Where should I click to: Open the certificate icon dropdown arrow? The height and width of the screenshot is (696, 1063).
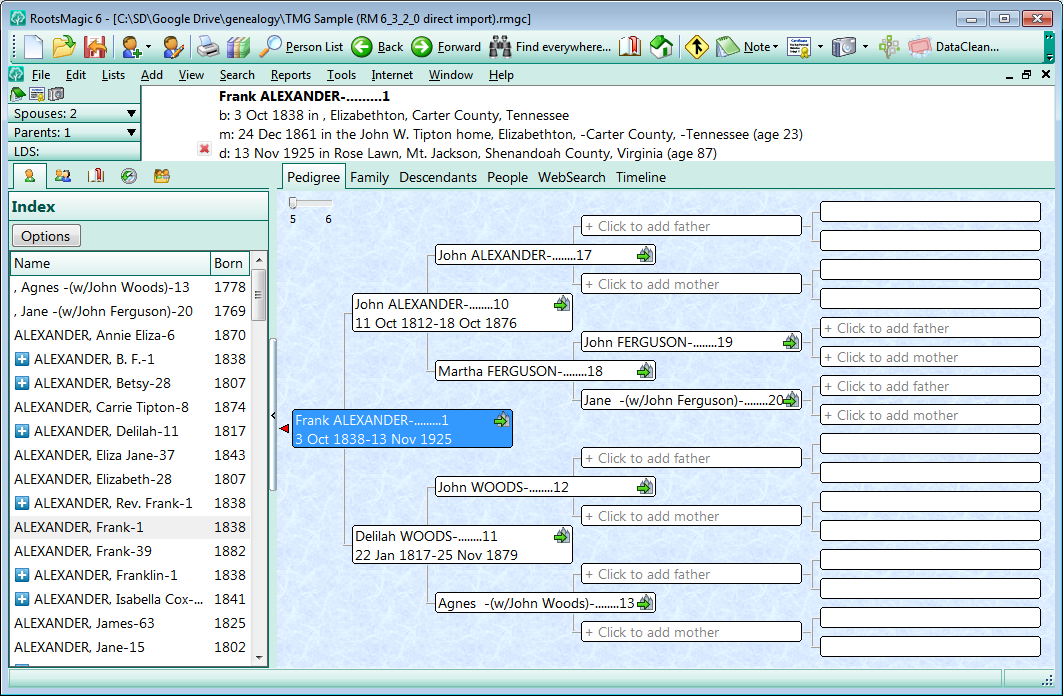(x=820, y=47)
